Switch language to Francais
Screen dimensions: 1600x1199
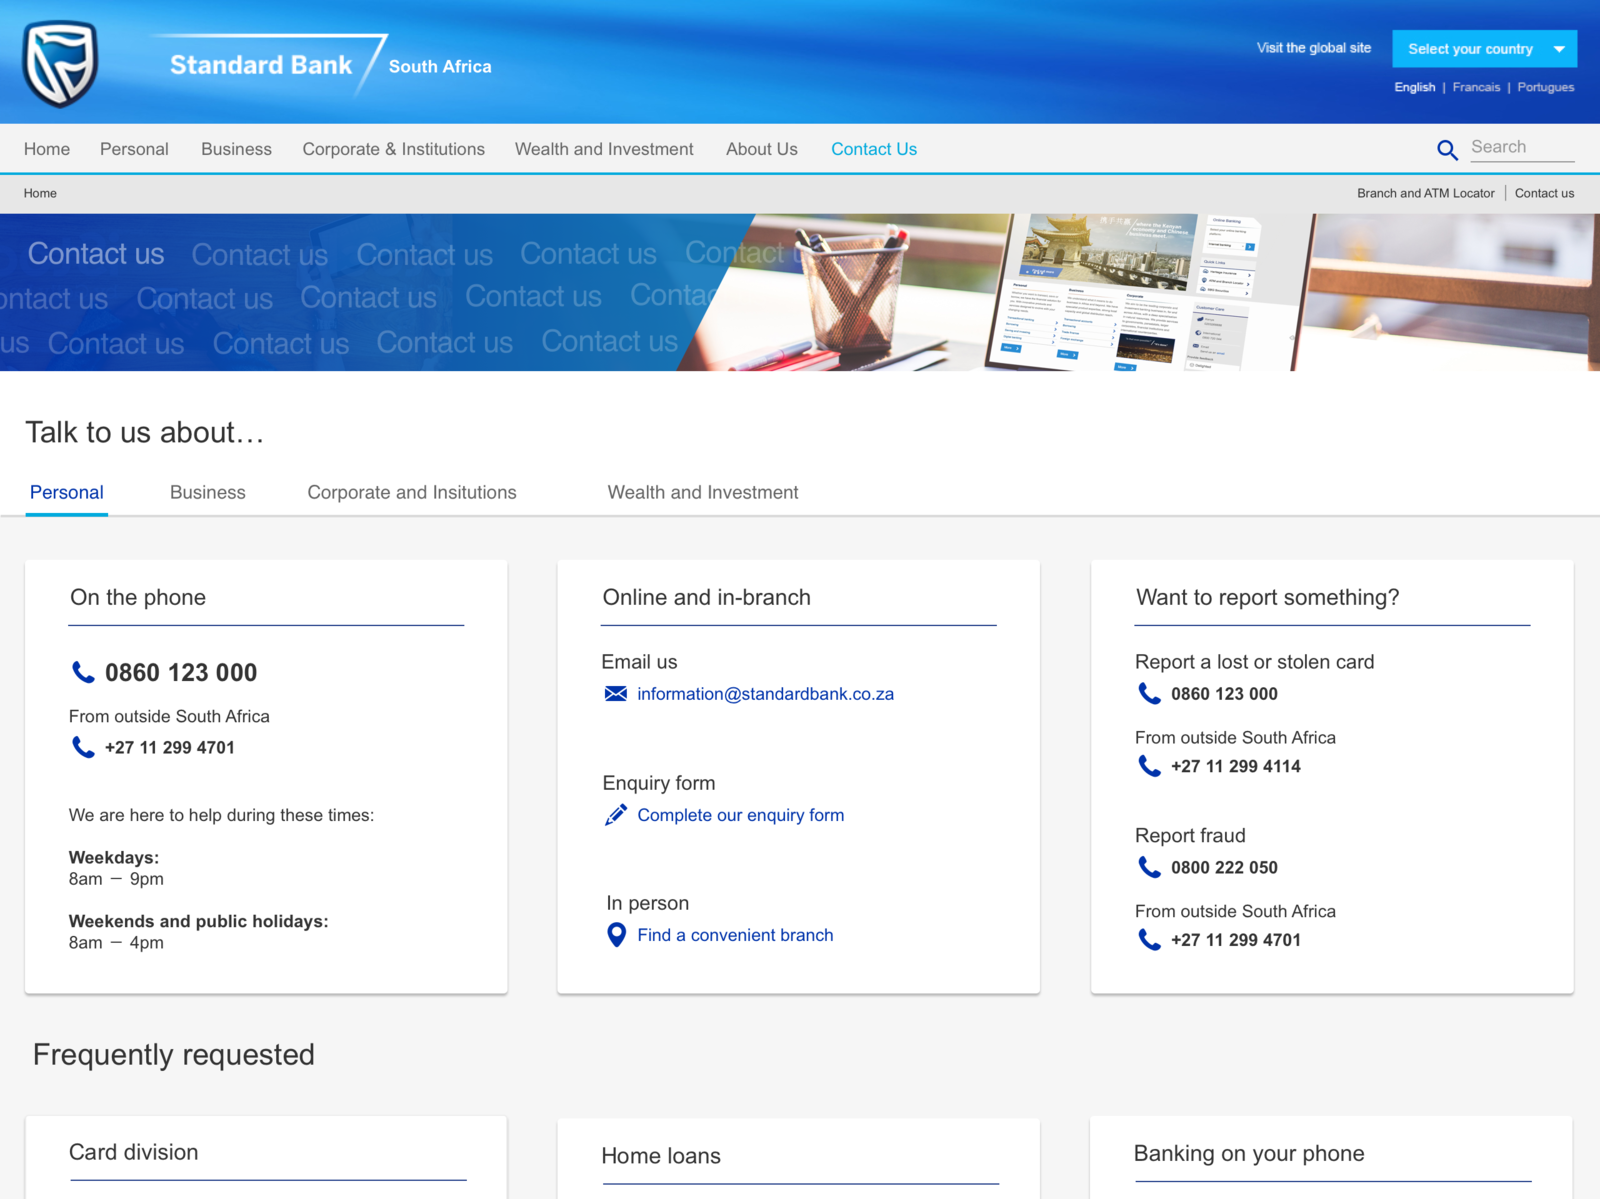tap(1476, 87)
